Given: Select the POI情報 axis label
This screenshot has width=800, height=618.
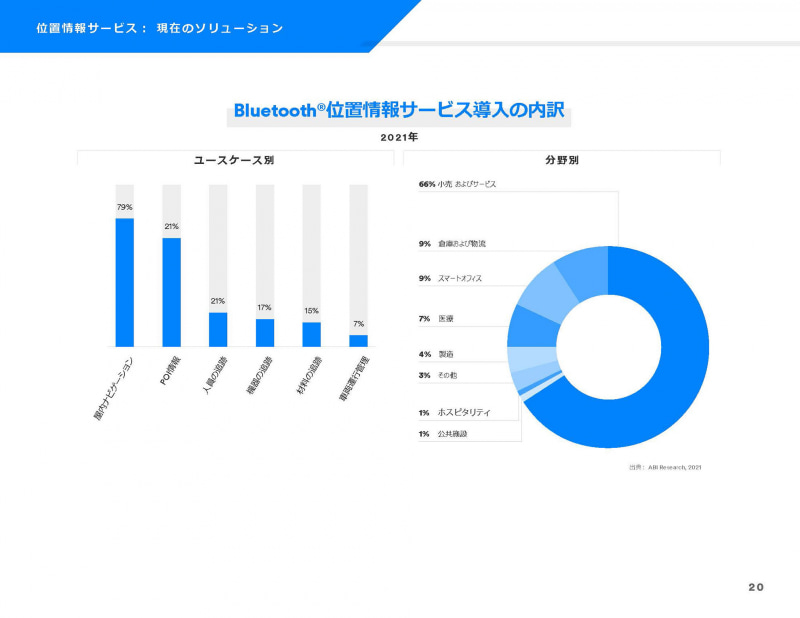Looking at the screenshot, I should tap(170, 370).
